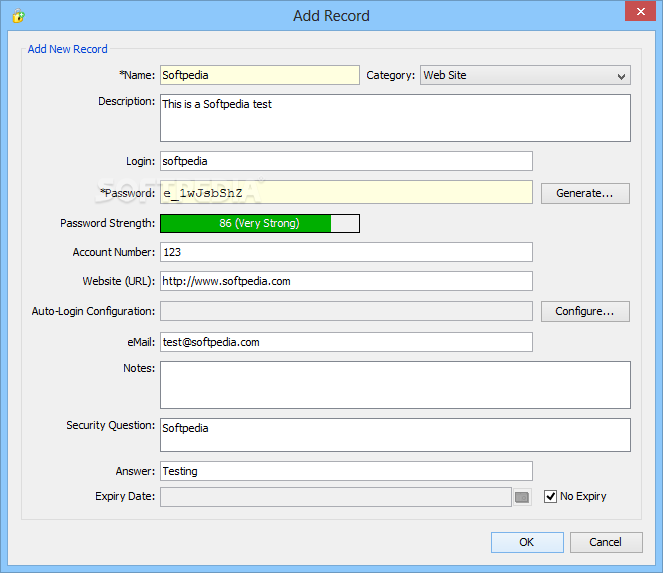Click the Auto-Login Configuration field
This screenshot has width=663, height=573.
tap(346, 311)
